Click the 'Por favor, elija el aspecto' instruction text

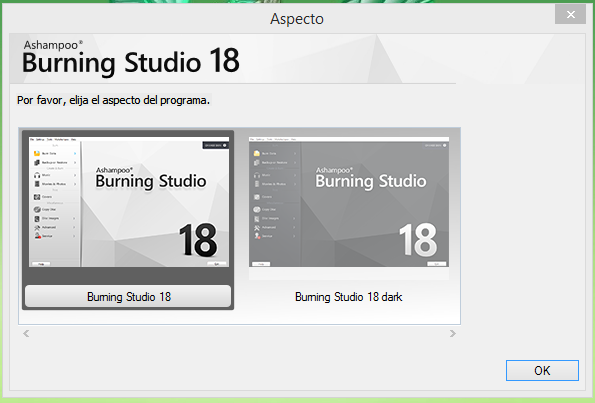pyautogui.click(x=113, y=100)
